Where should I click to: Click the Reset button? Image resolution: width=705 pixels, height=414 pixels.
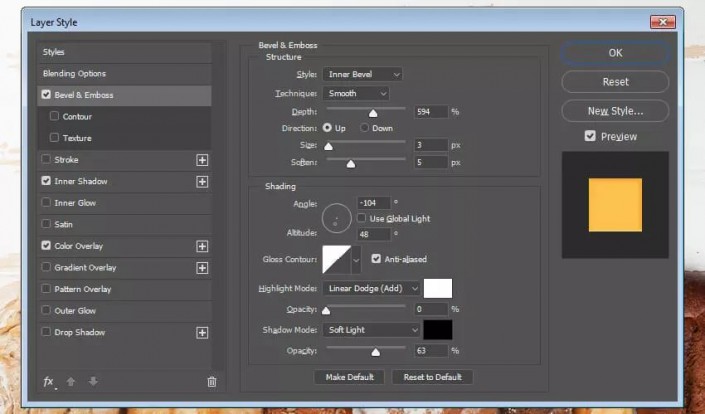click(x=615, y=82)
